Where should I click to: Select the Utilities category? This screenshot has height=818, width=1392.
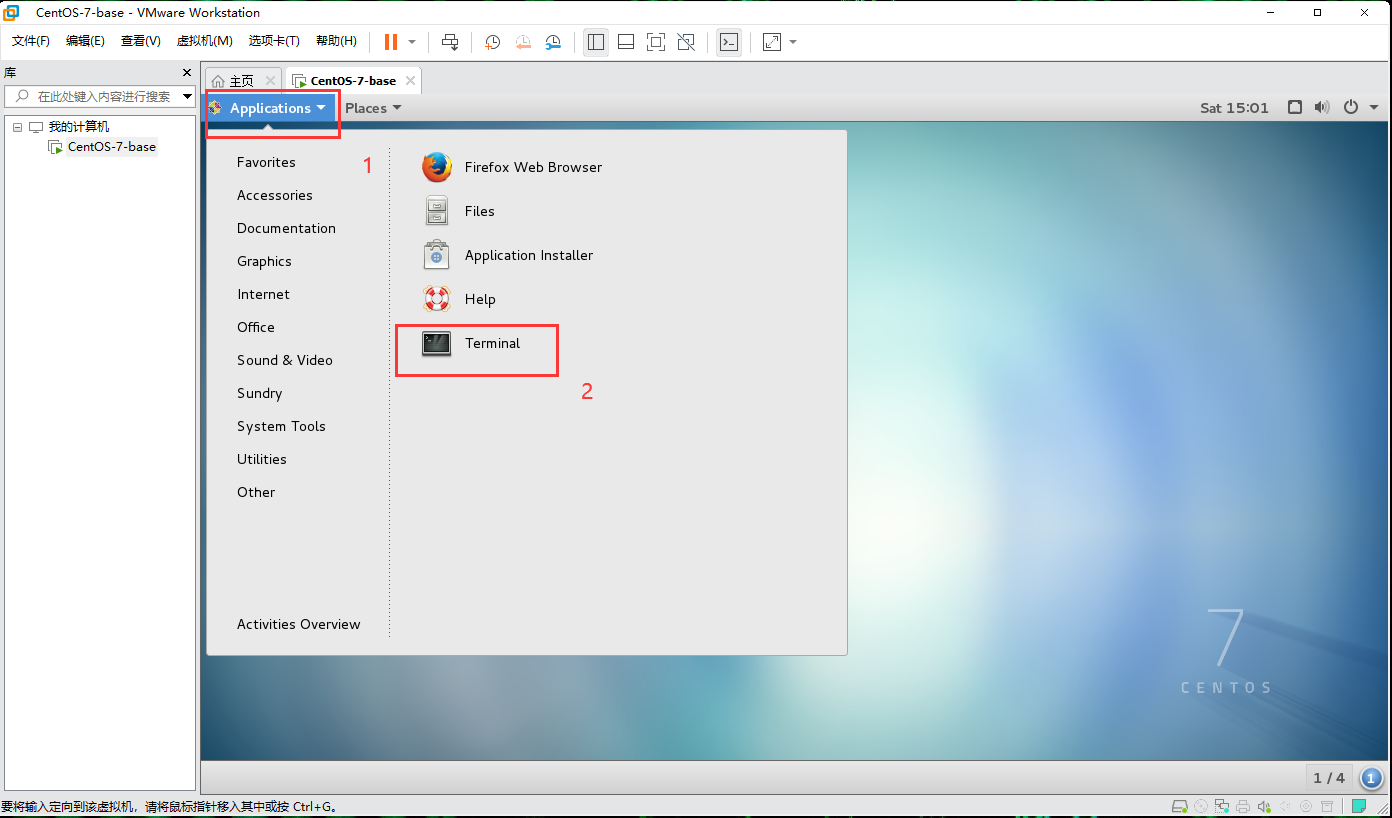coord(262,459)
